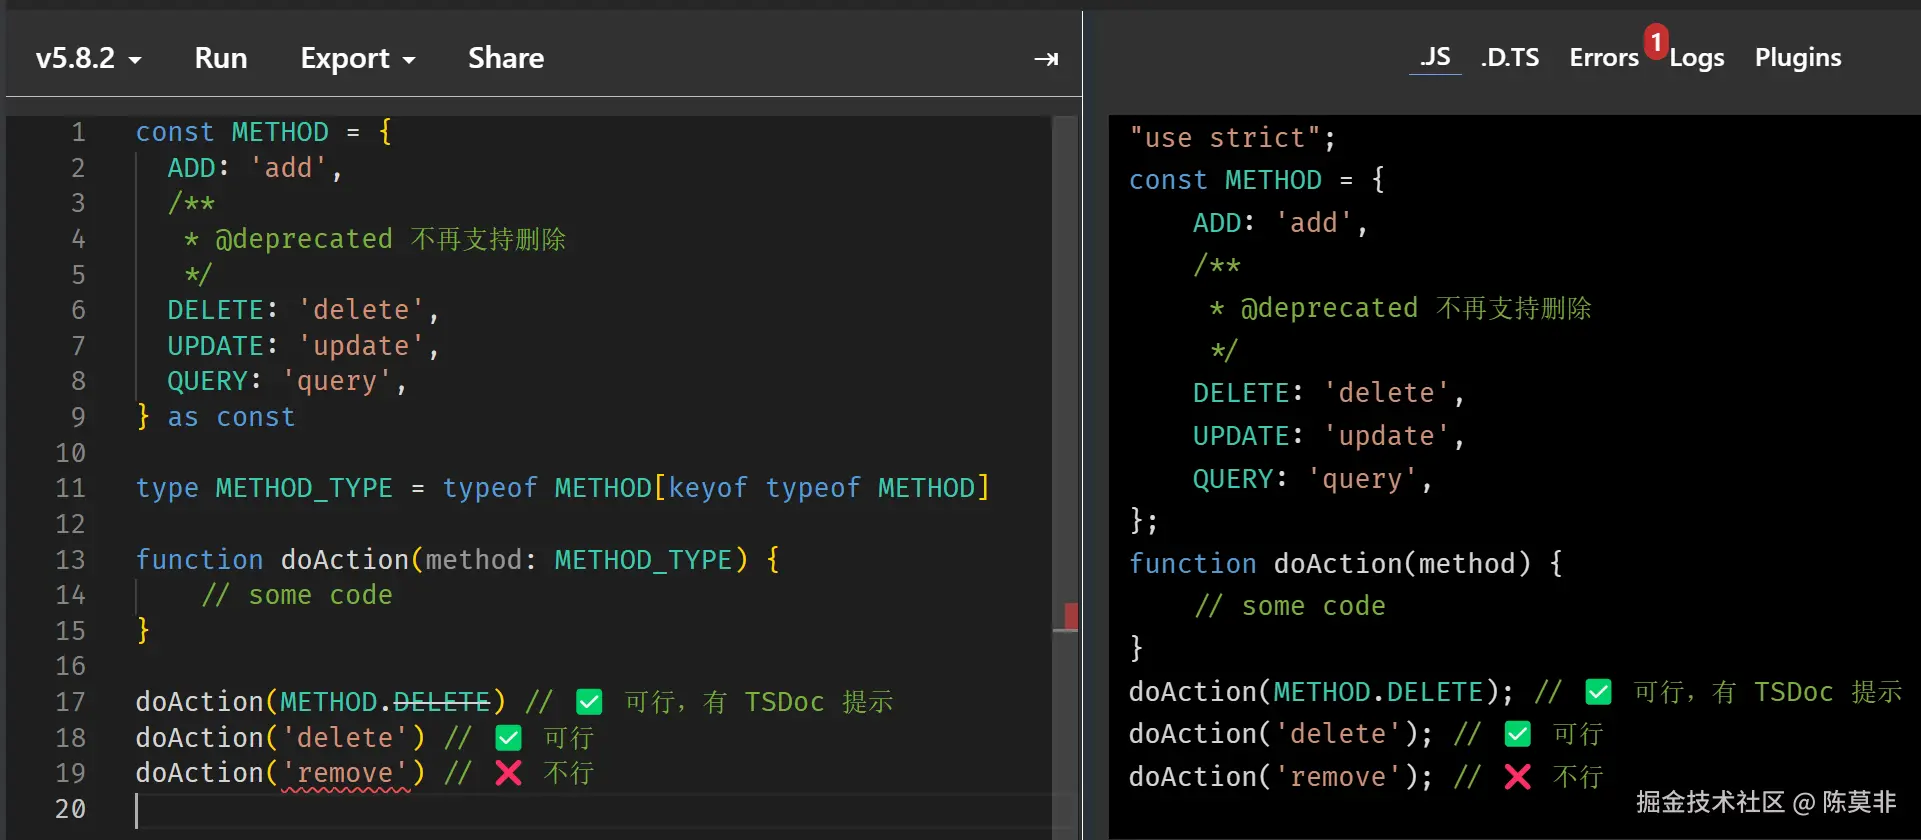This screenshot has width=1921, height=840.
Task: Click the 'query' value in the JS output
Action: tap(1362, 479)
